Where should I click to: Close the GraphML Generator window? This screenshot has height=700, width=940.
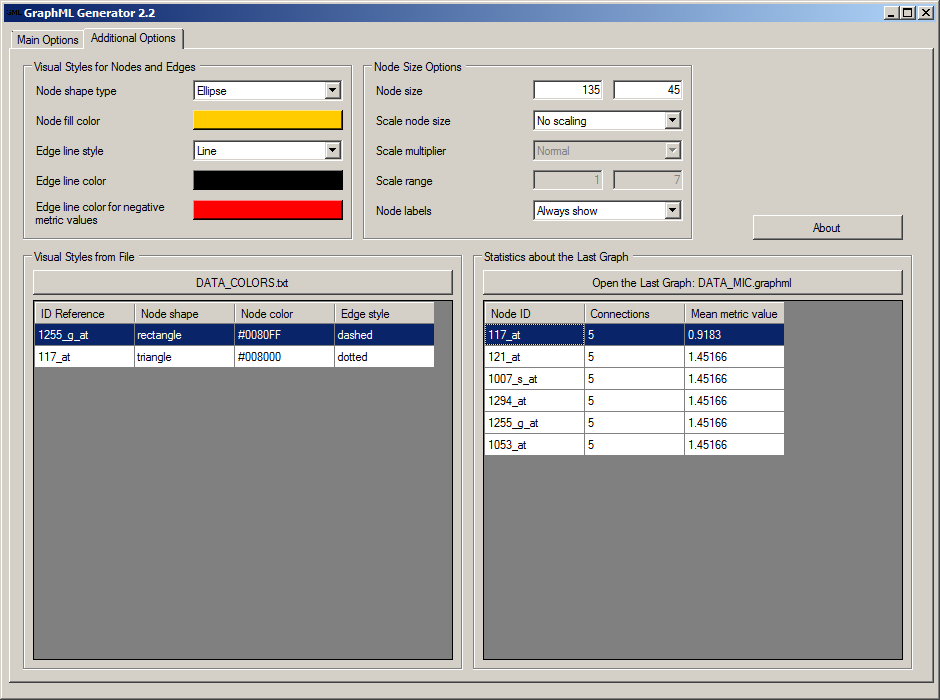click(926, 13)
